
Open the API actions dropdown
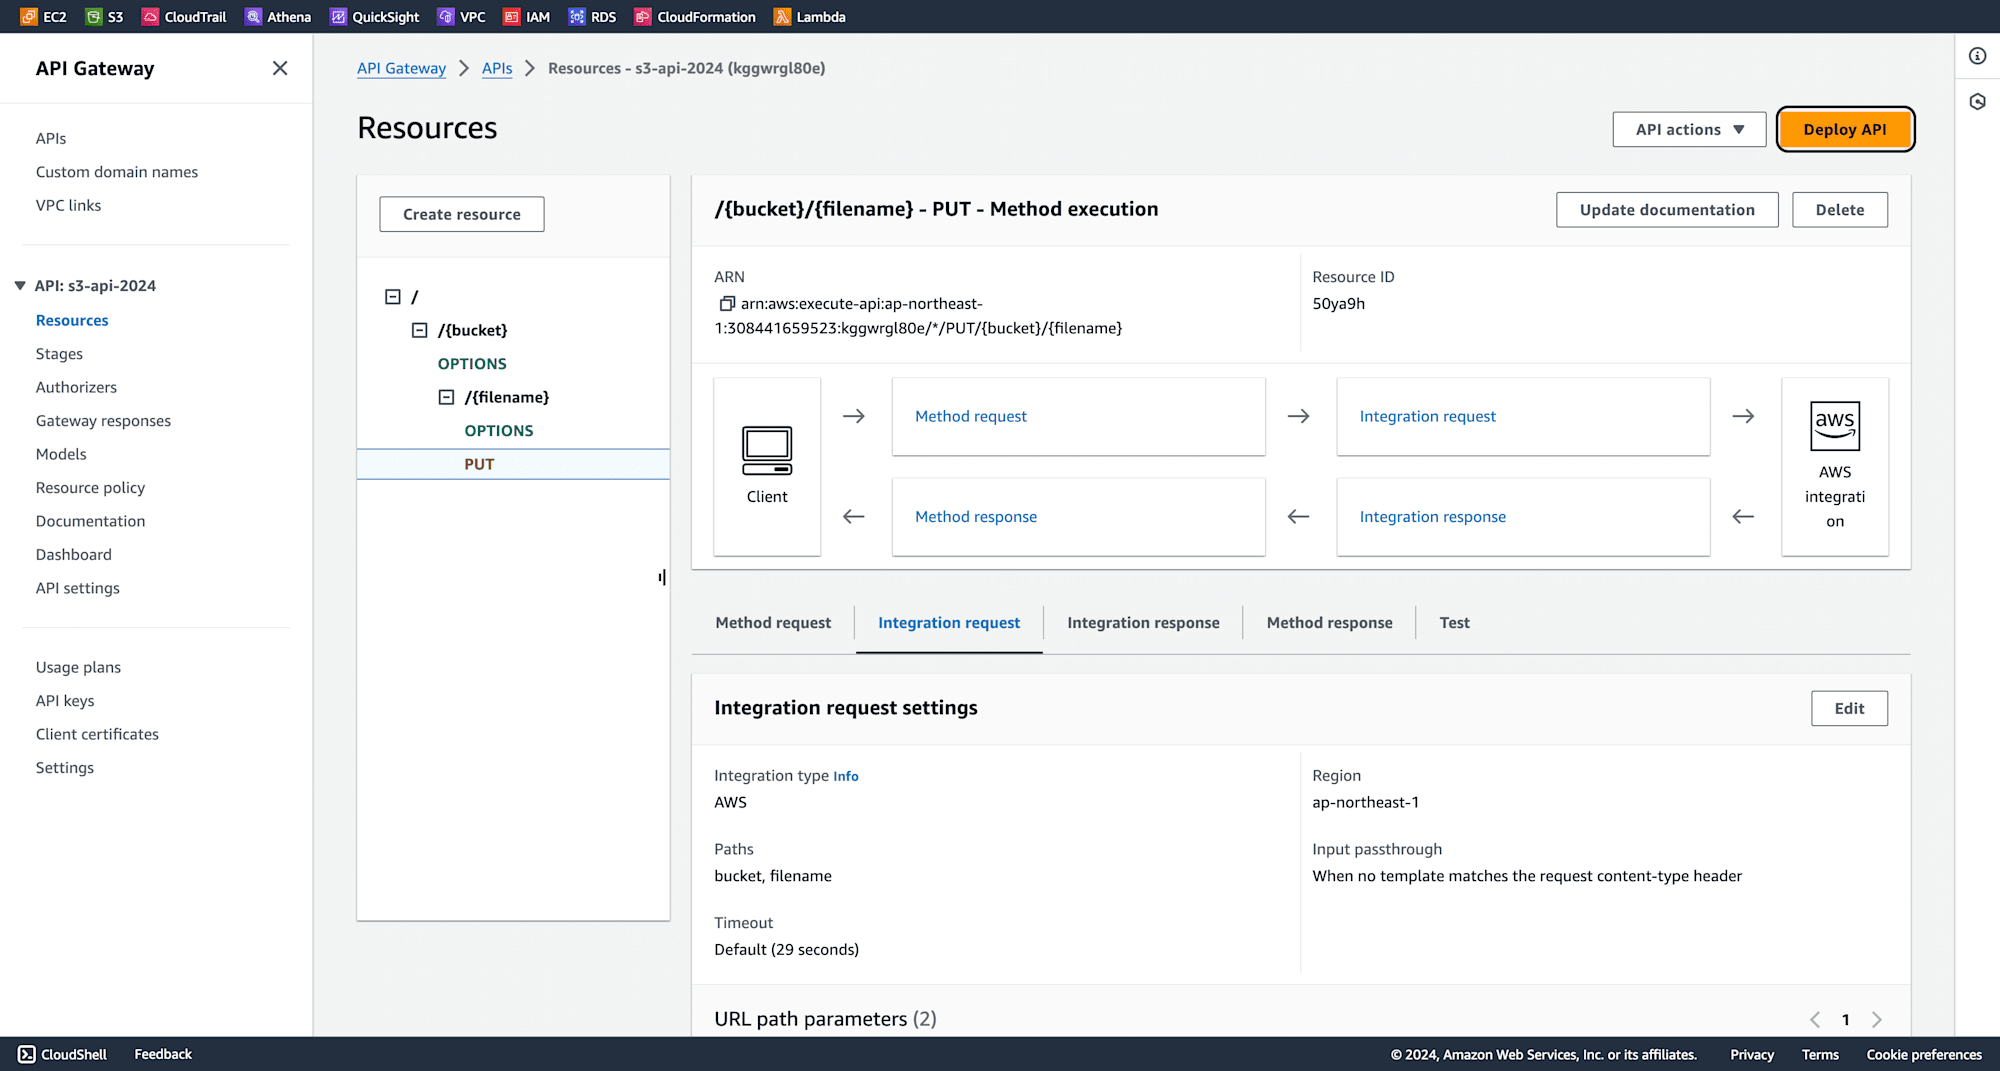(x=1689, y=130)
